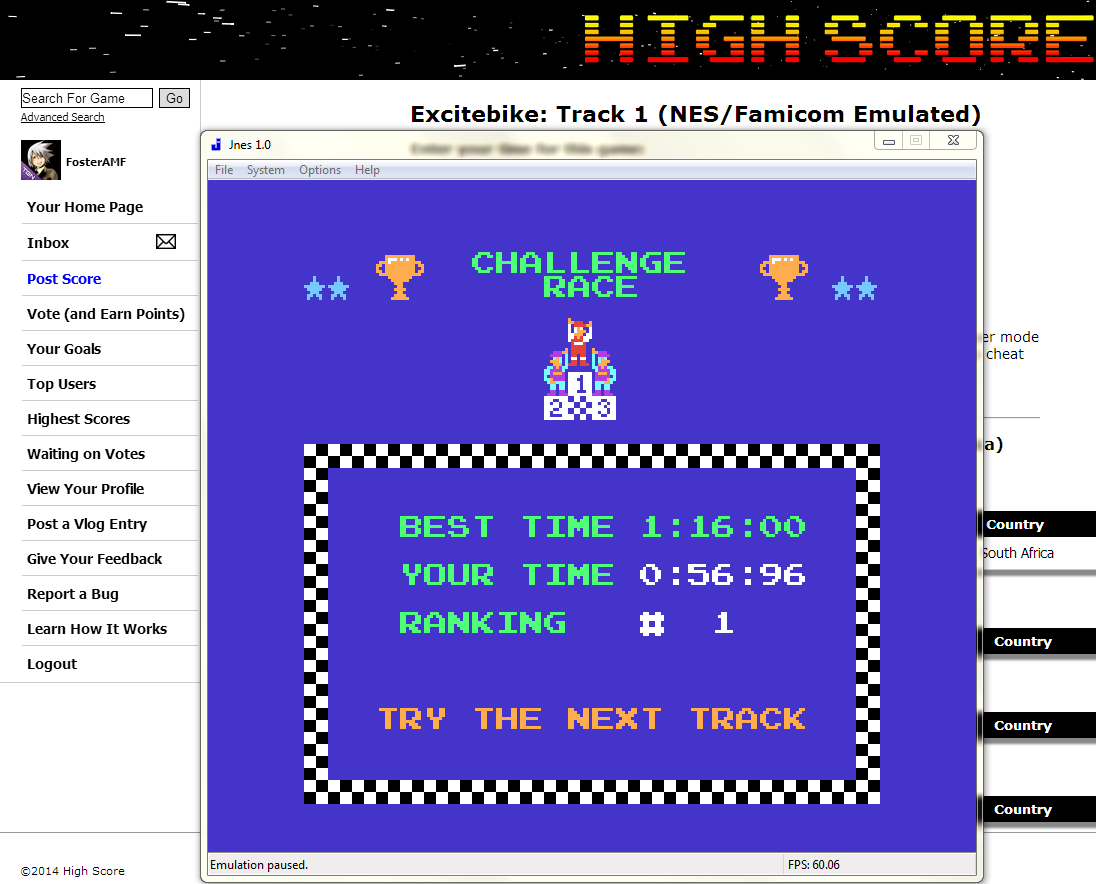Viewport: 1096px width, 884px height.
Task: Click the left gold trophy in game
Action: click(399, 276)
